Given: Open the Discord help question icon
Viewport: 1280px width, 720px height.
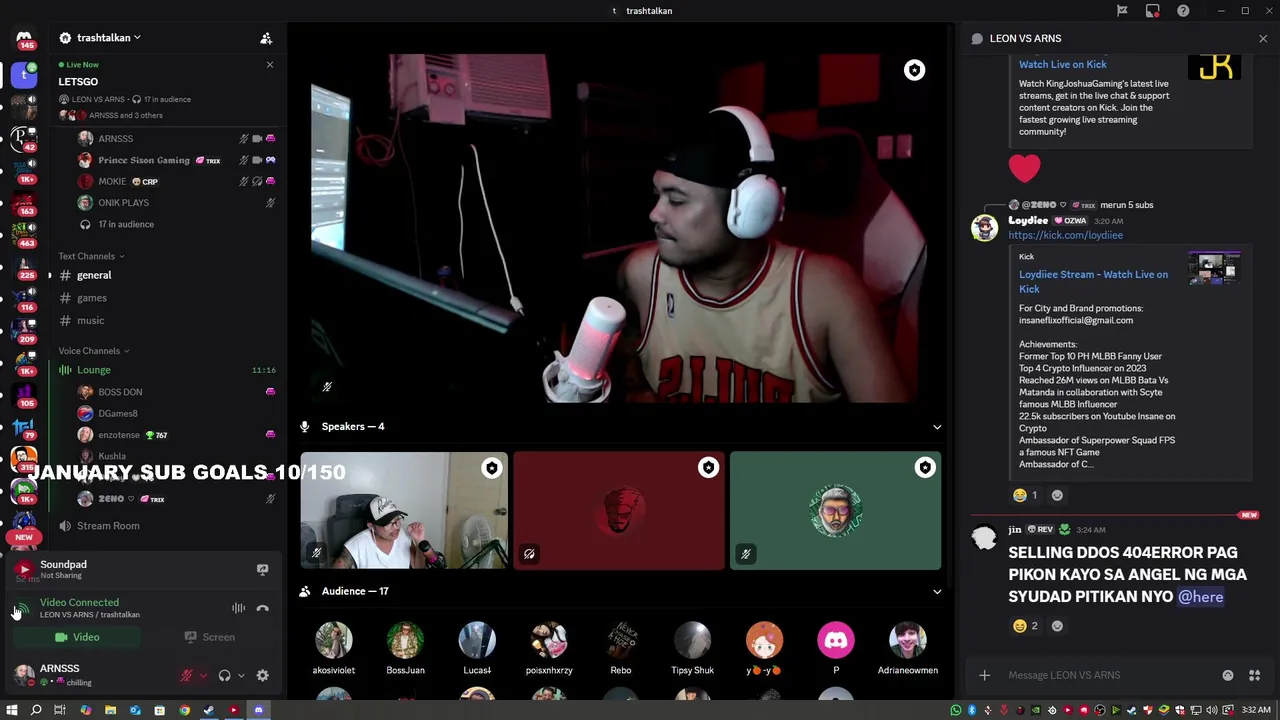Looking at the screenshot, I should point(1183,11).
